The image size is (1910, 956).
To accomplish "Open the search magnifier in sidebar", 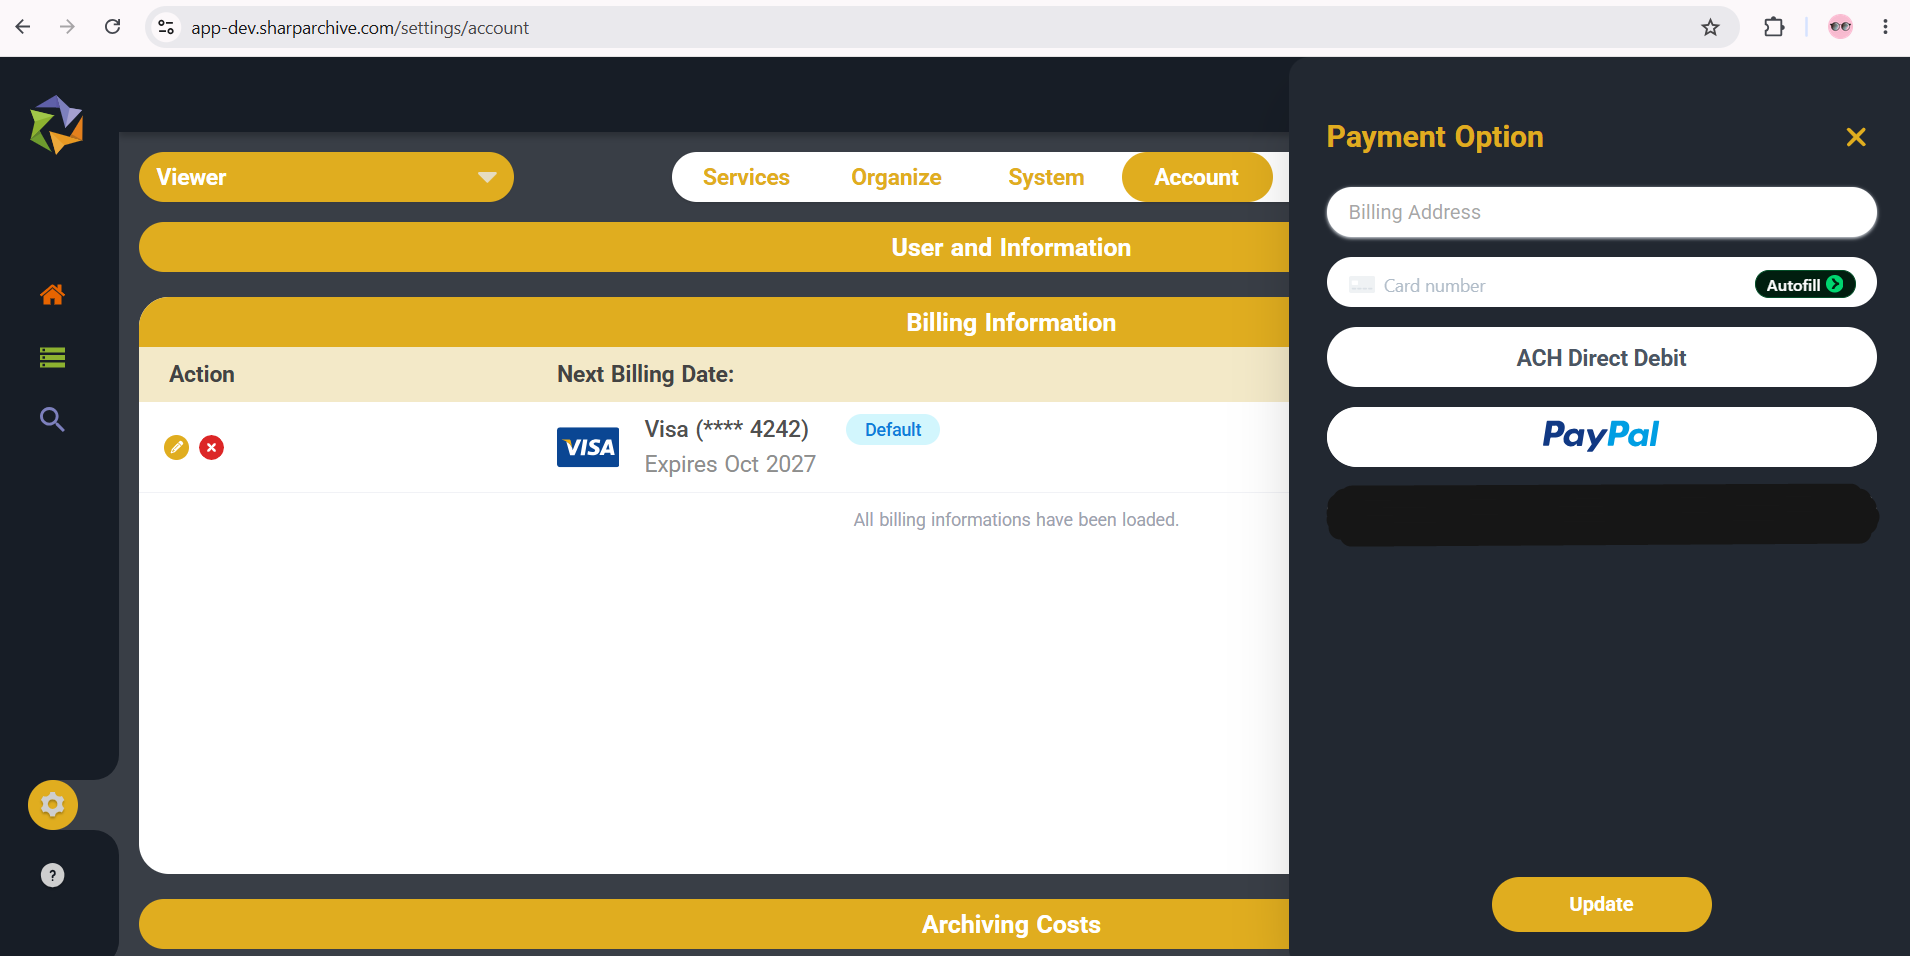I will pos(52,419).
